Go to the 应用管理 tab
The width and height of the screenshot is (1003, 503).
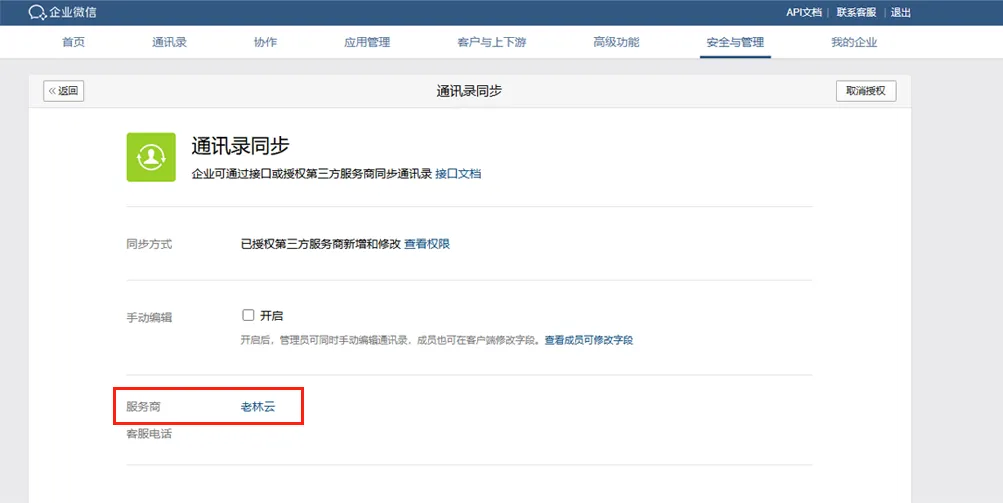[367, 42]
